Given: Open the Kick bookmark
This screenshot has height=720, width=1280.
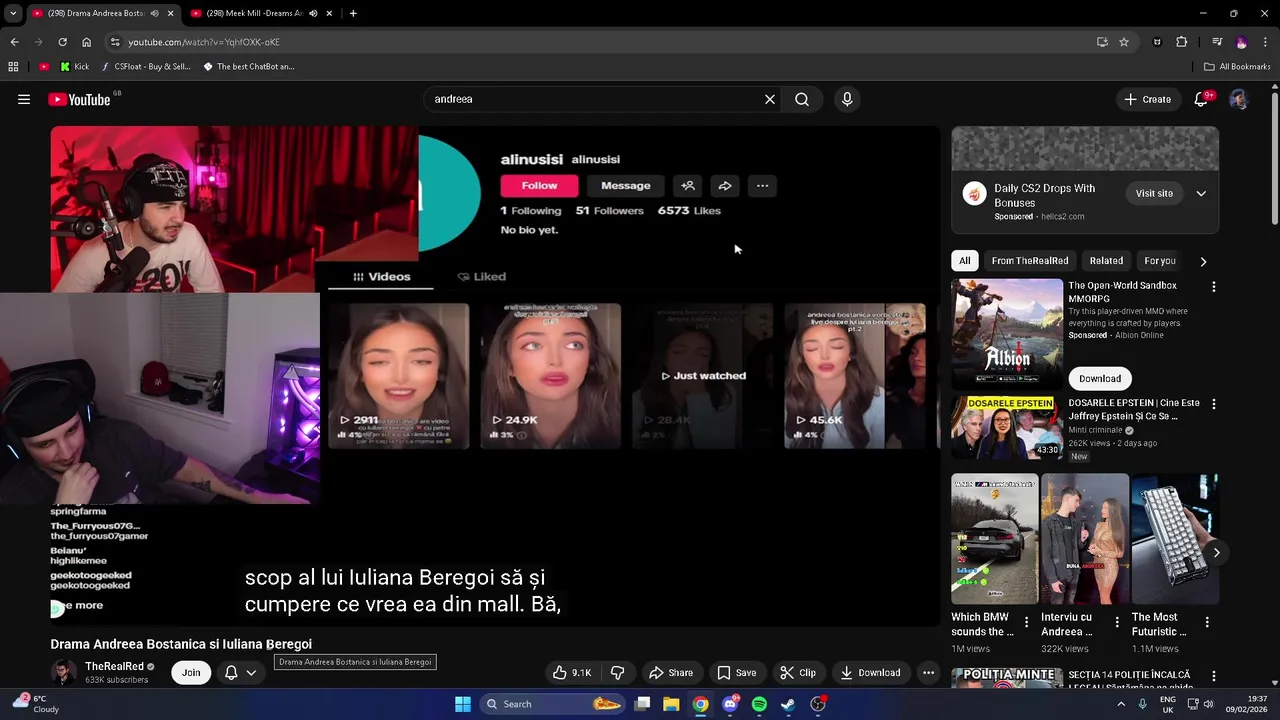Looking at the screenshot, I should [x=74, y=67].
